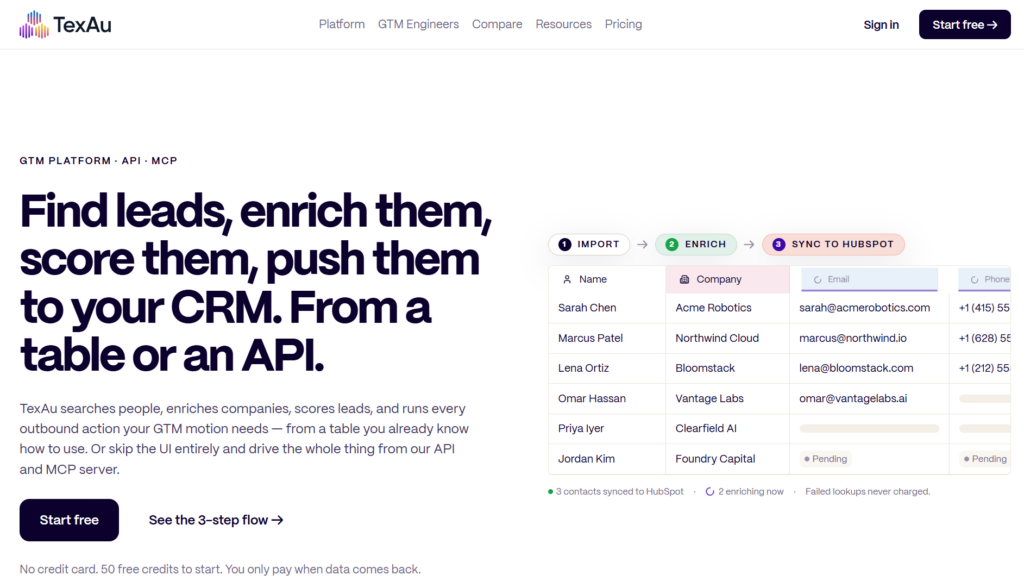Click the number 1 badge in Import pill
The image size is (1024, 587).
tap(565, 244)
